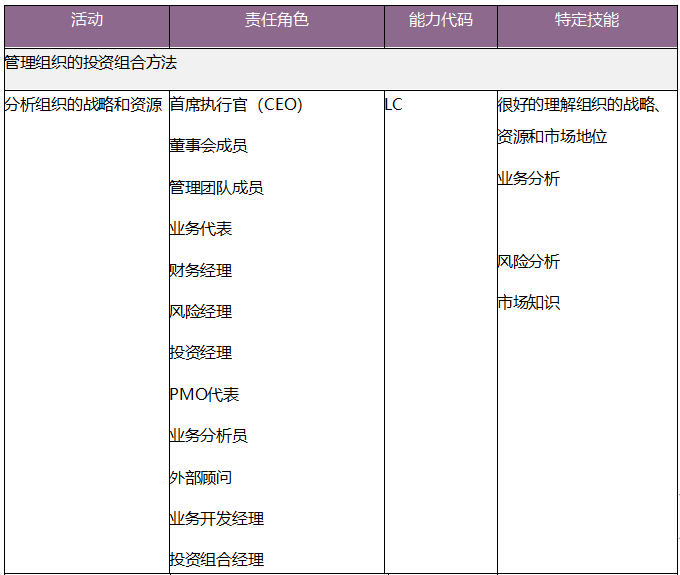The height and width of the screenshot is (575, 680).
Task: Click the 外部顾问 role entry
Action: tap(201, 477)
